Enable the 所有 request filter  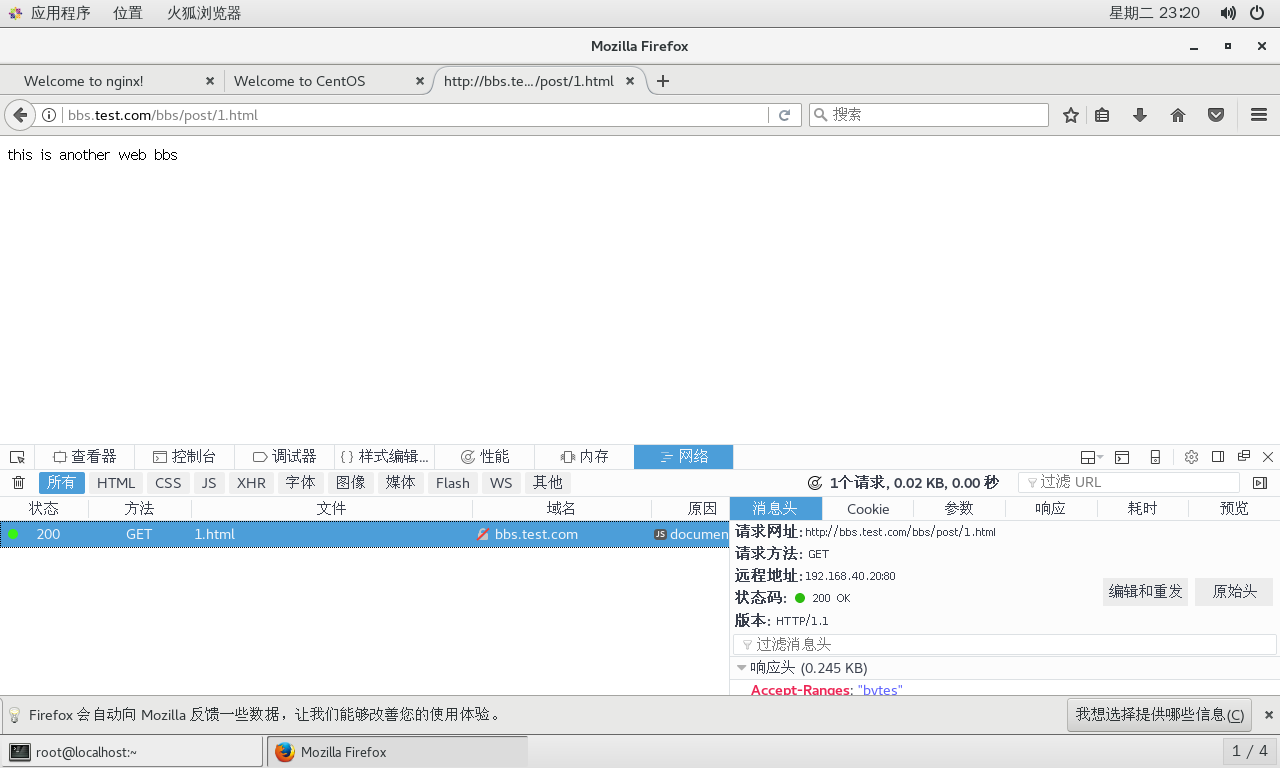tap(62, 483)
